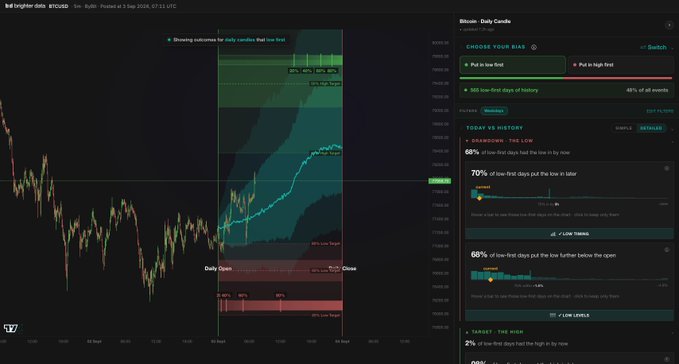Switch to Detailed view

point(651,128)
